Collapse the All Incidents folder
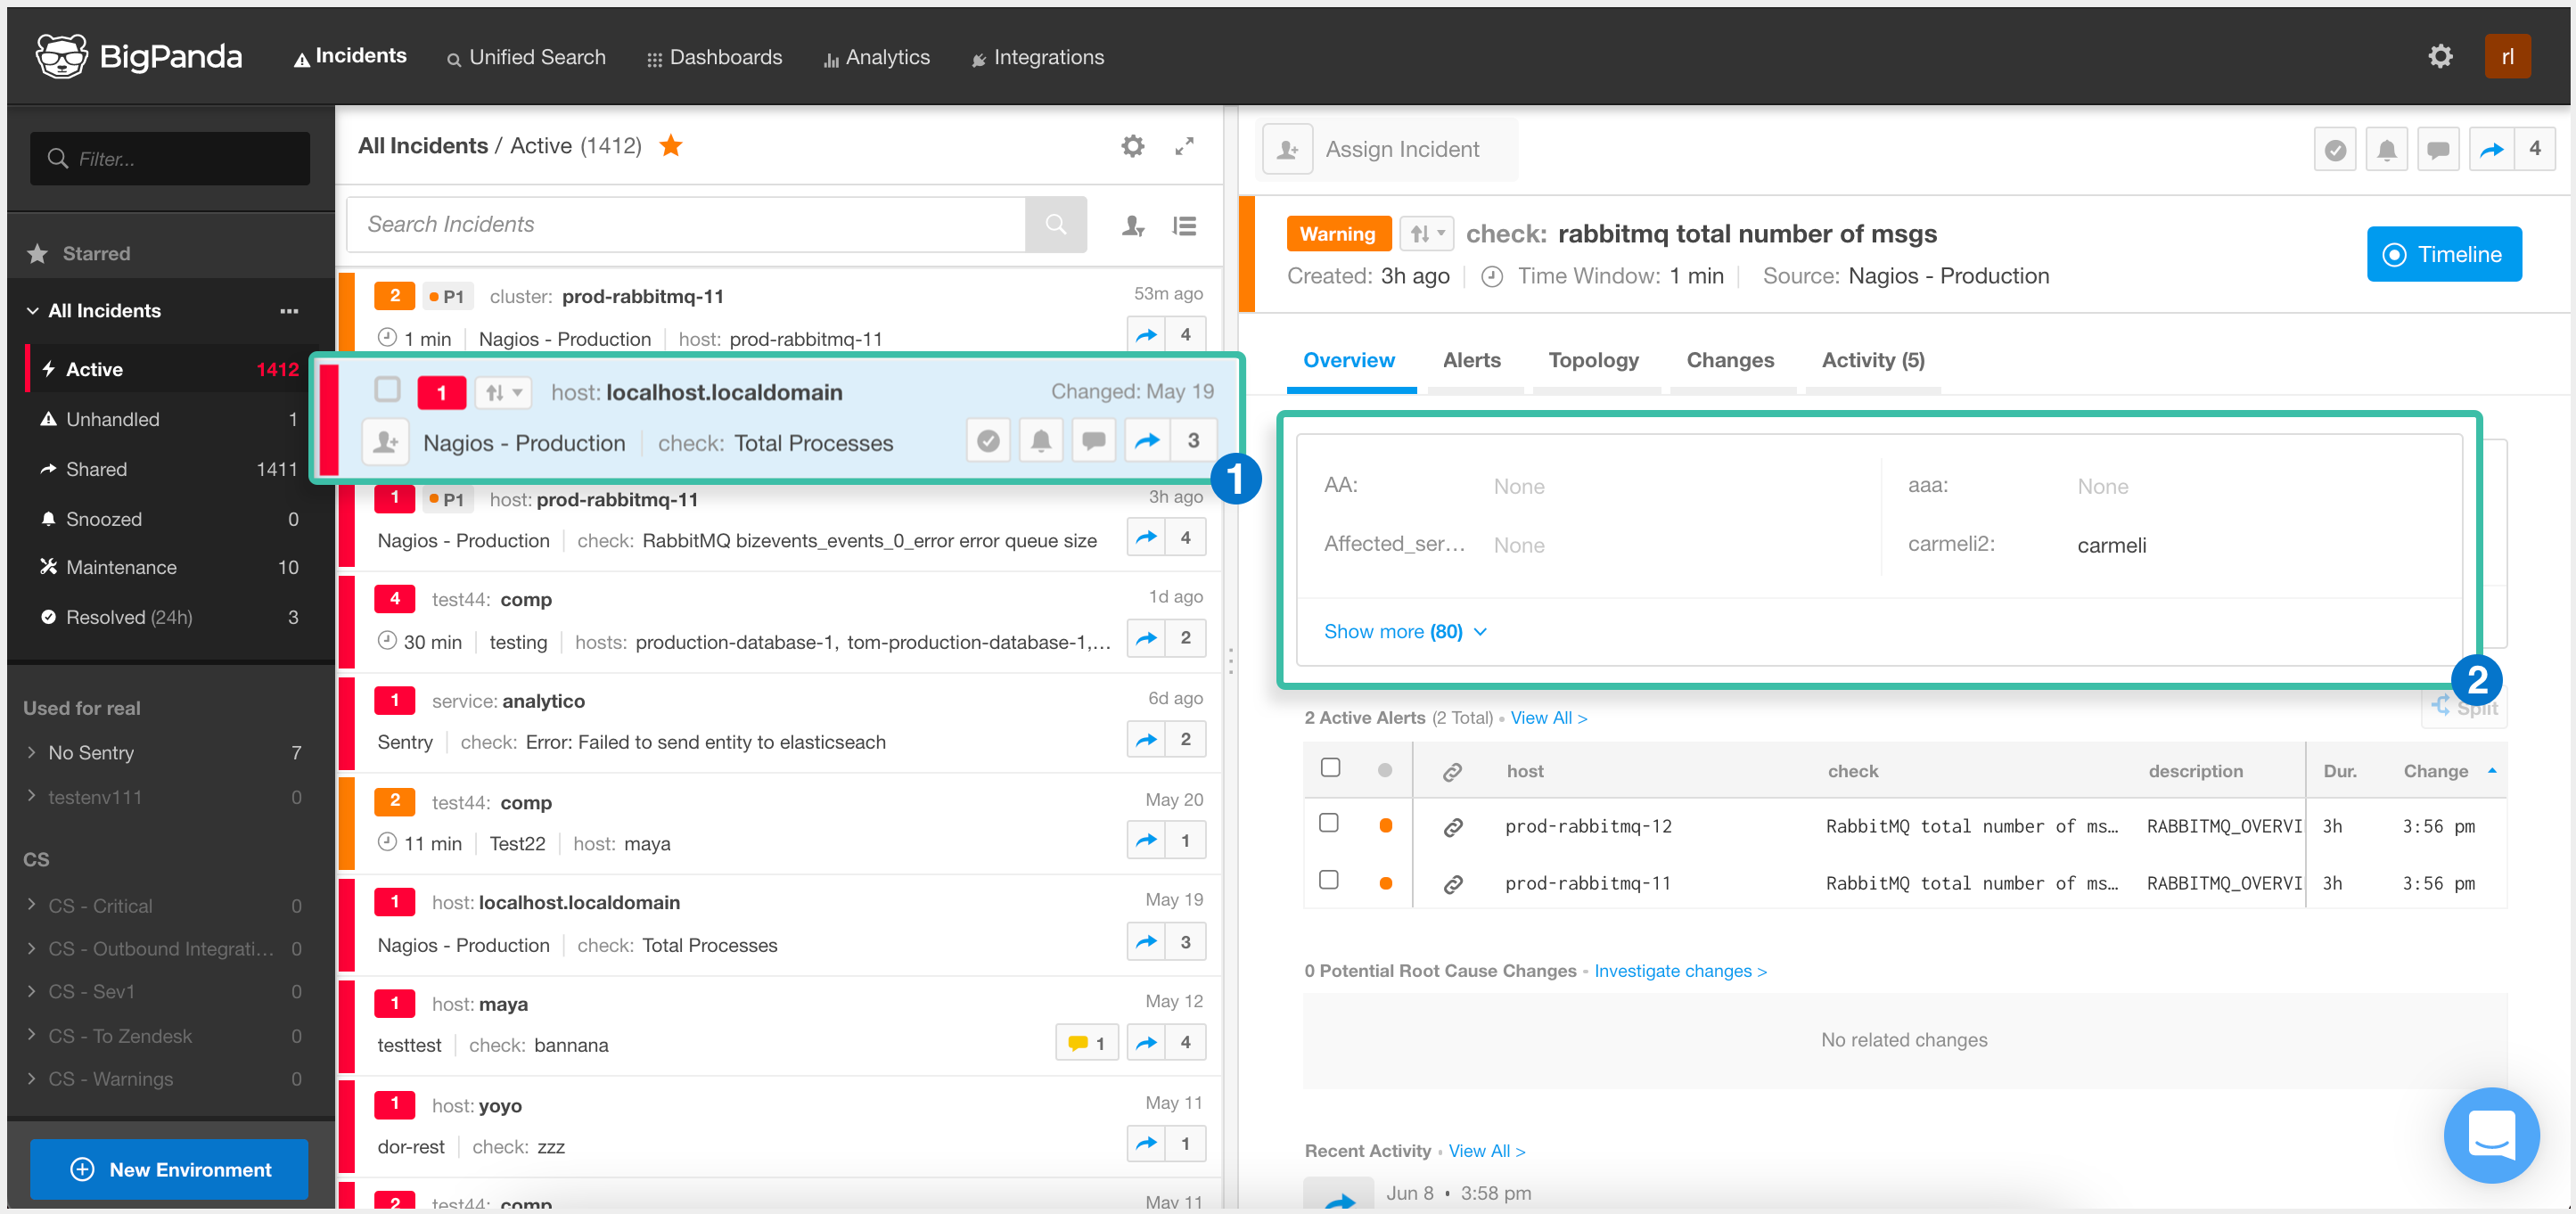The height and width of the screenshot is (1214, 2576). (x=32, y=311)
